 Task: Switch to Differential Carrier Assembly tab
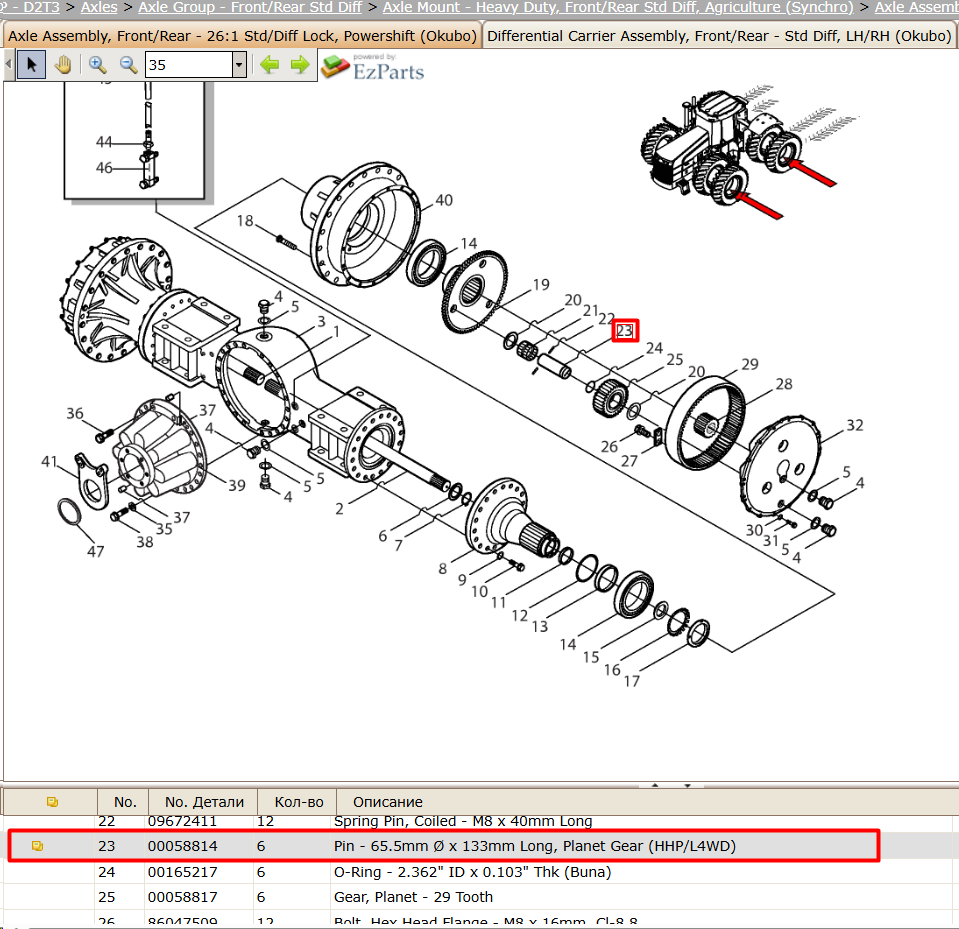point(719,35)
